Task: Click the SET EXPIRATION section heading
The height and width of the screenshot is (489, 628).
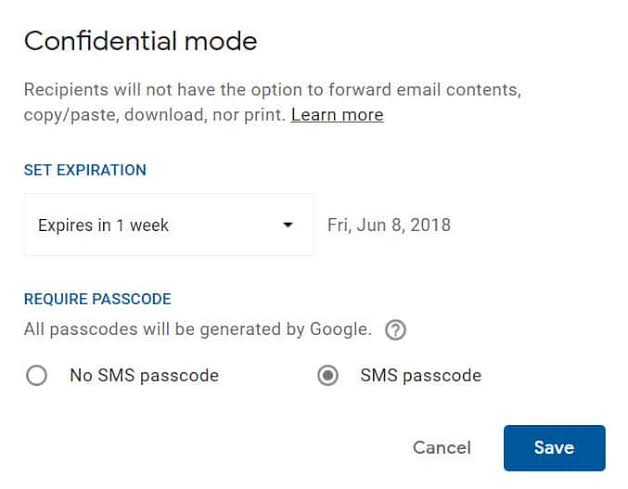Action: (85, 170)
